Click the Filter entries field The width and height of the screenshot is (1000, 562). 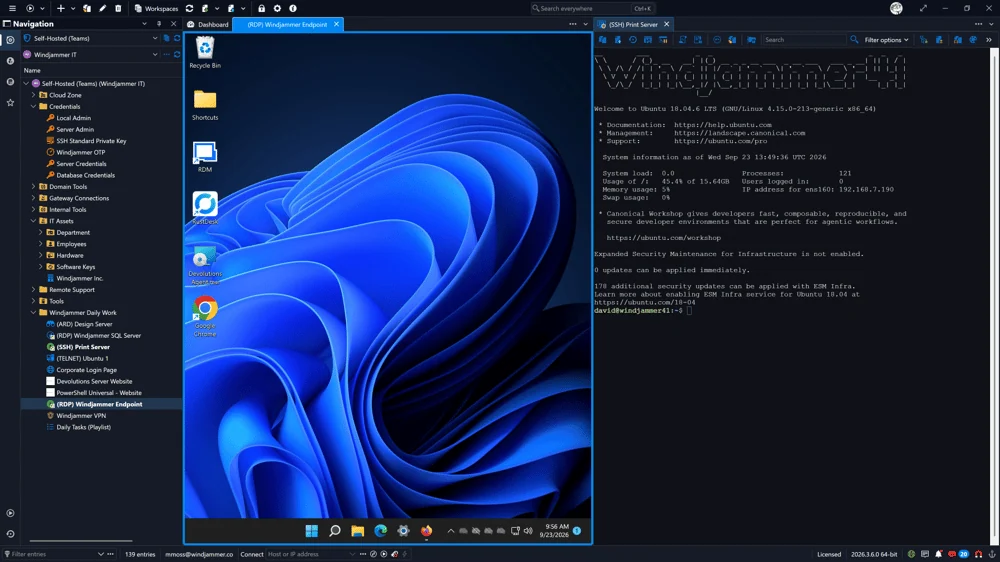click(52, 554)
